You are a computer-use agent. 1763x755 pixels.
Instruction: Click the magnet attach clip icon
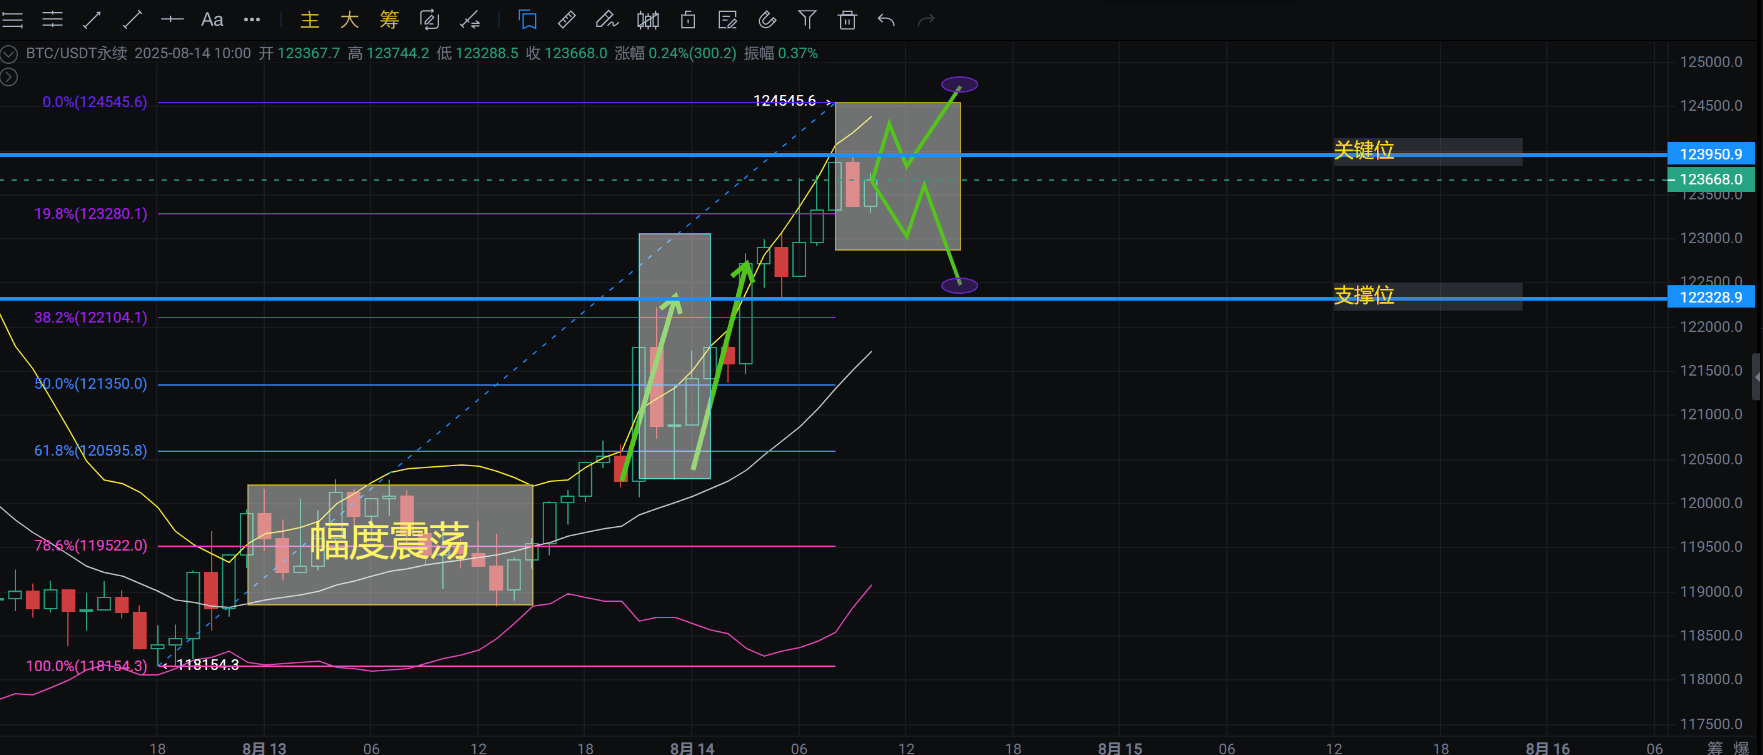pos(767,19)
